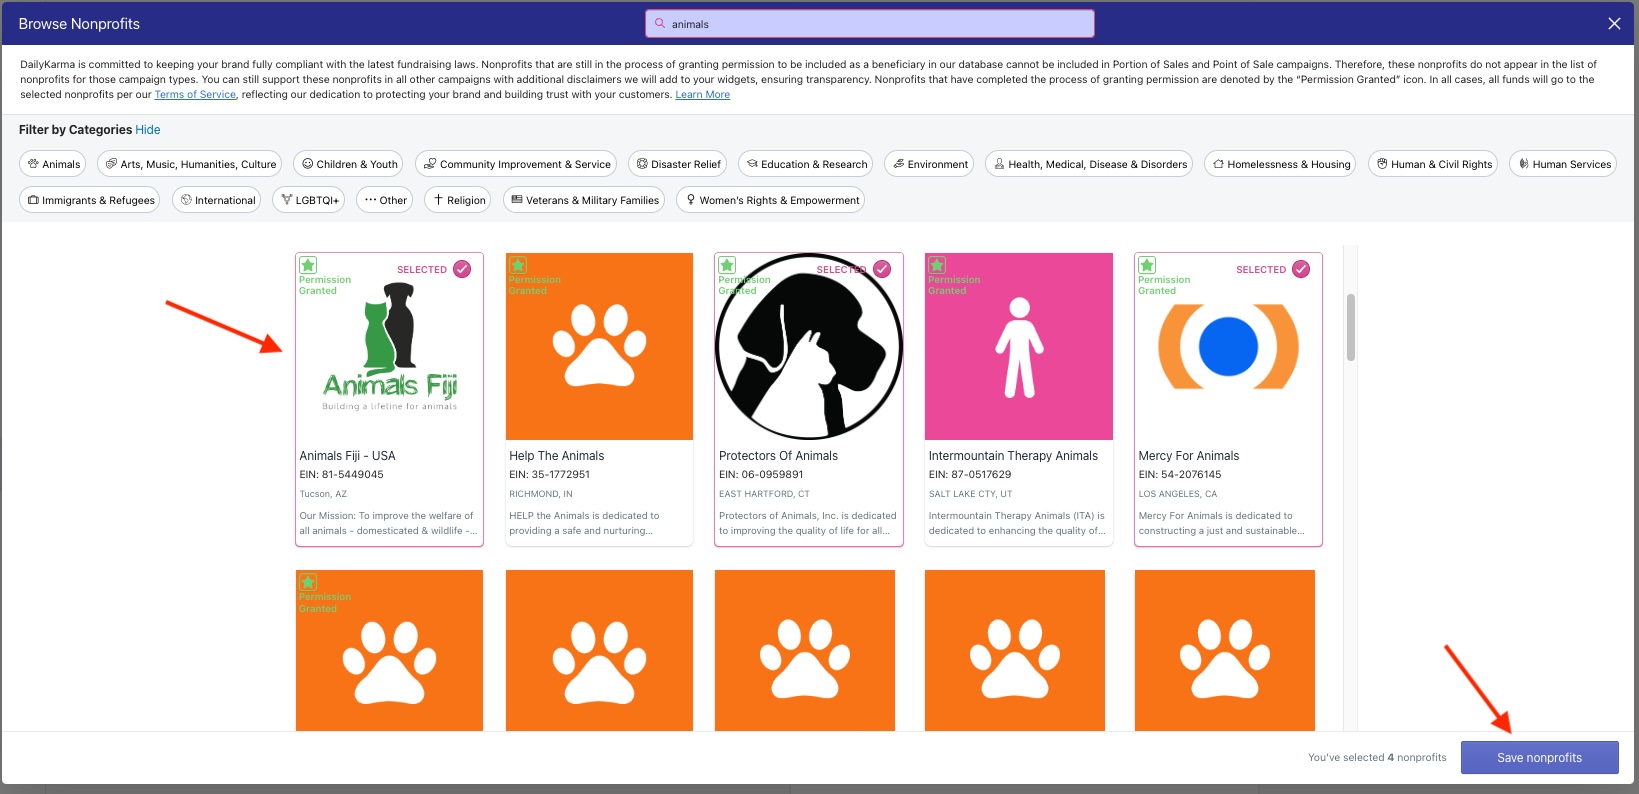Click Mercy For Animals logo thumbnail

pyautogui.click(x=1228, y=347)
